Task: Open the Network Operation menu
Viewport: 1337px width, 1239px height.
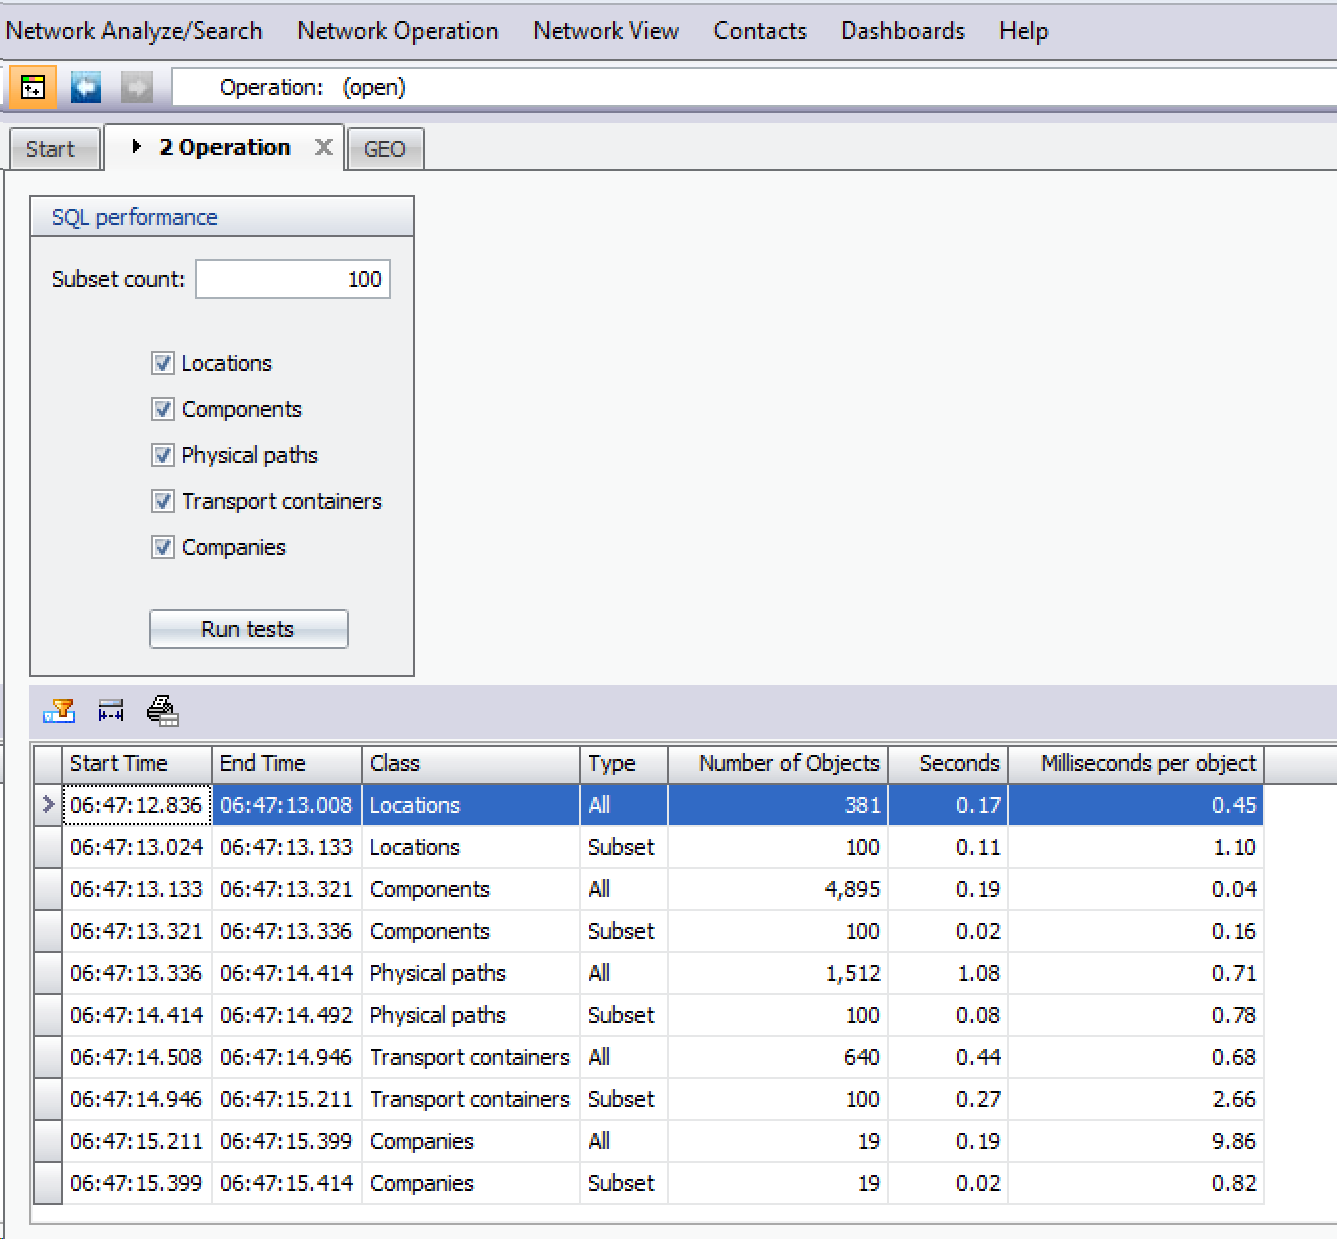Action: coord(398,31)
